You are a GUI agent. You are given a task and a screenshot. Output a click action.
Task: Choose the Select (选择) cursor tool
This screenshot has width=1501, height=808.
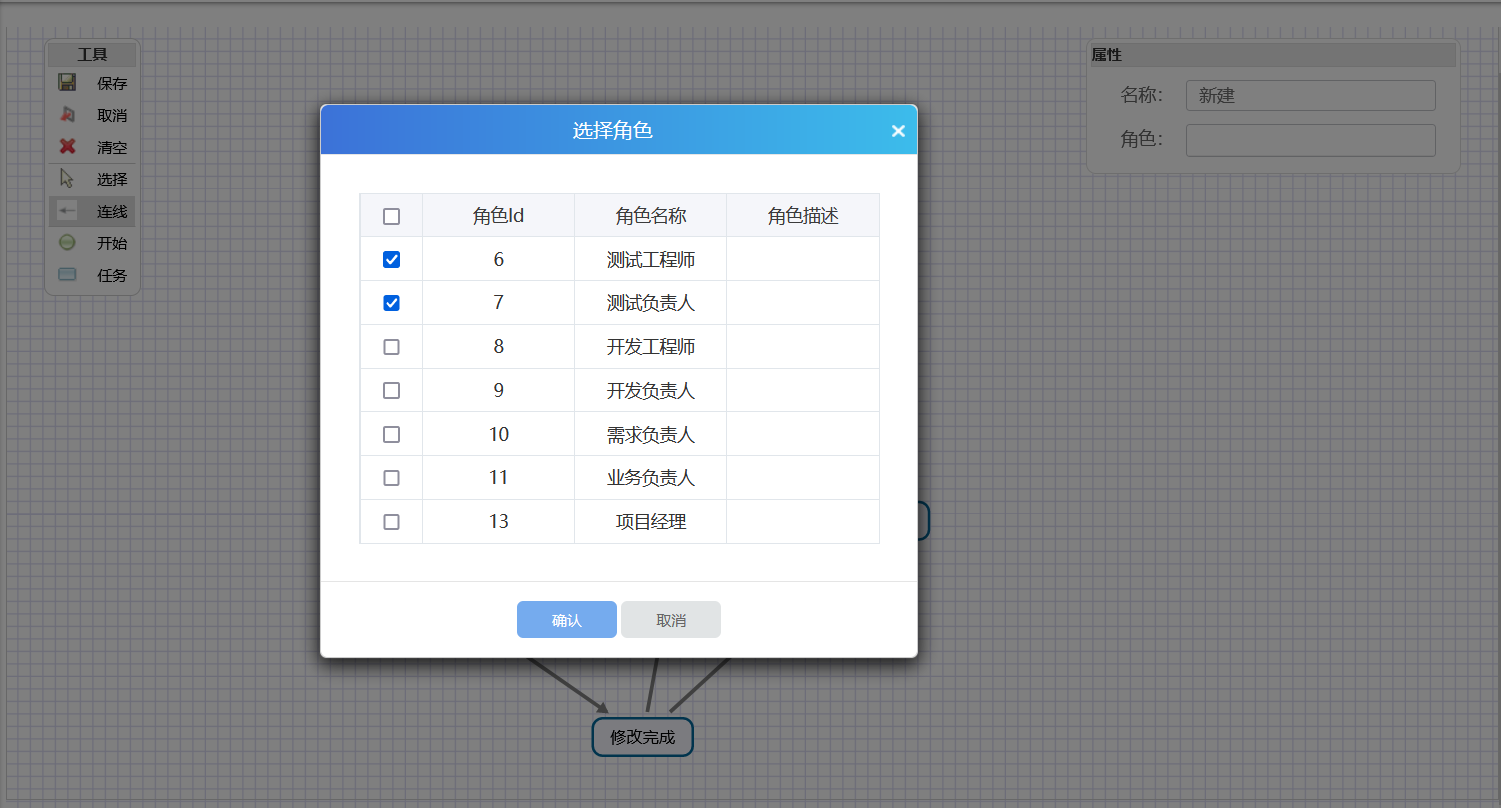tap(67, 179)
